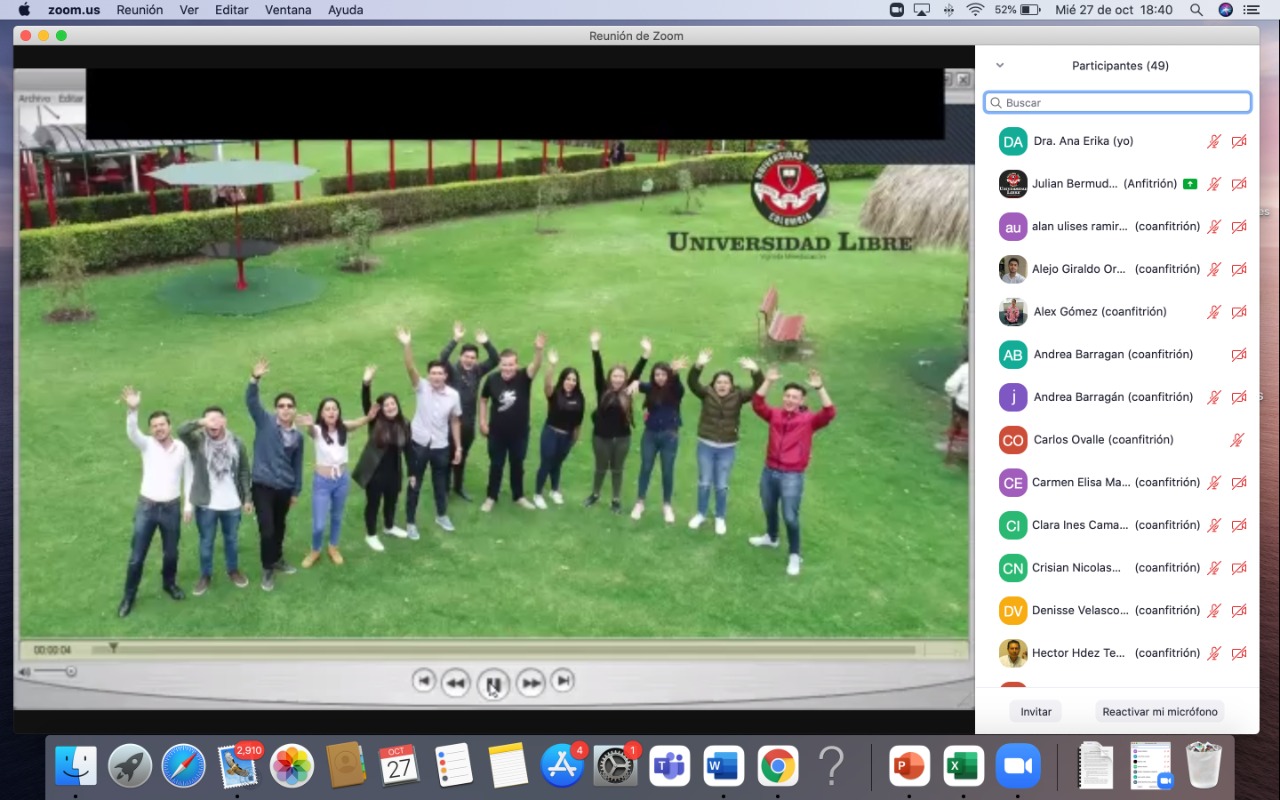Click the Participantes (49) panel title
Screen dimensions: 1280x800
click(x=1120, y=66)
